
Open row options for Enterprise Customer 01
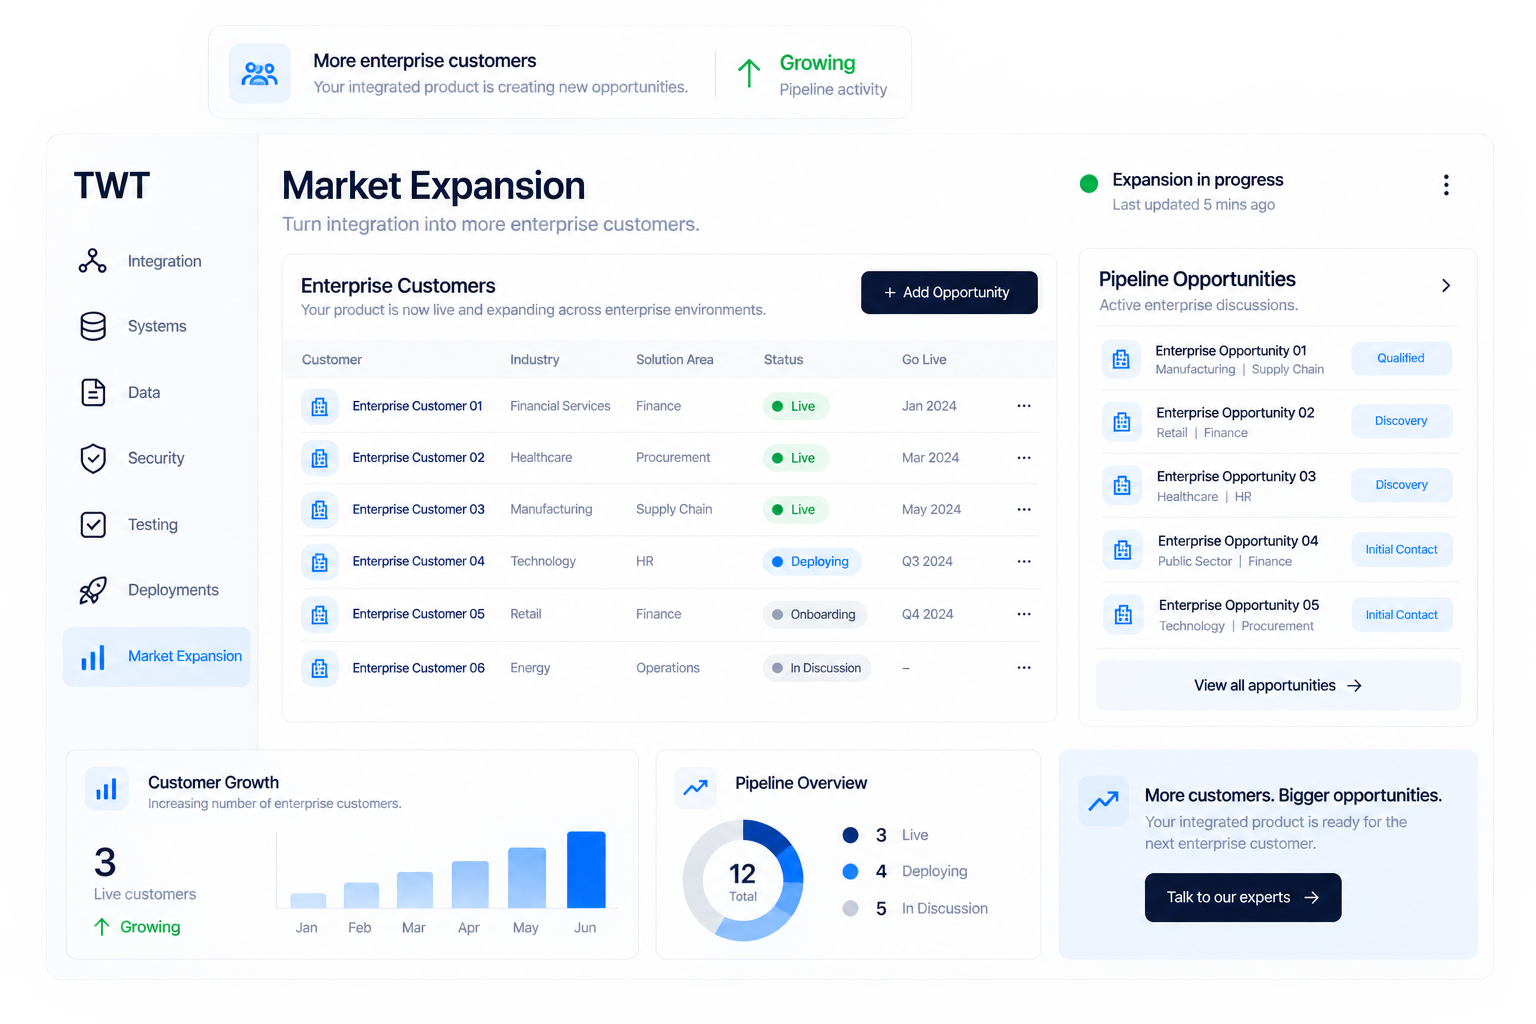(1024, 406)
